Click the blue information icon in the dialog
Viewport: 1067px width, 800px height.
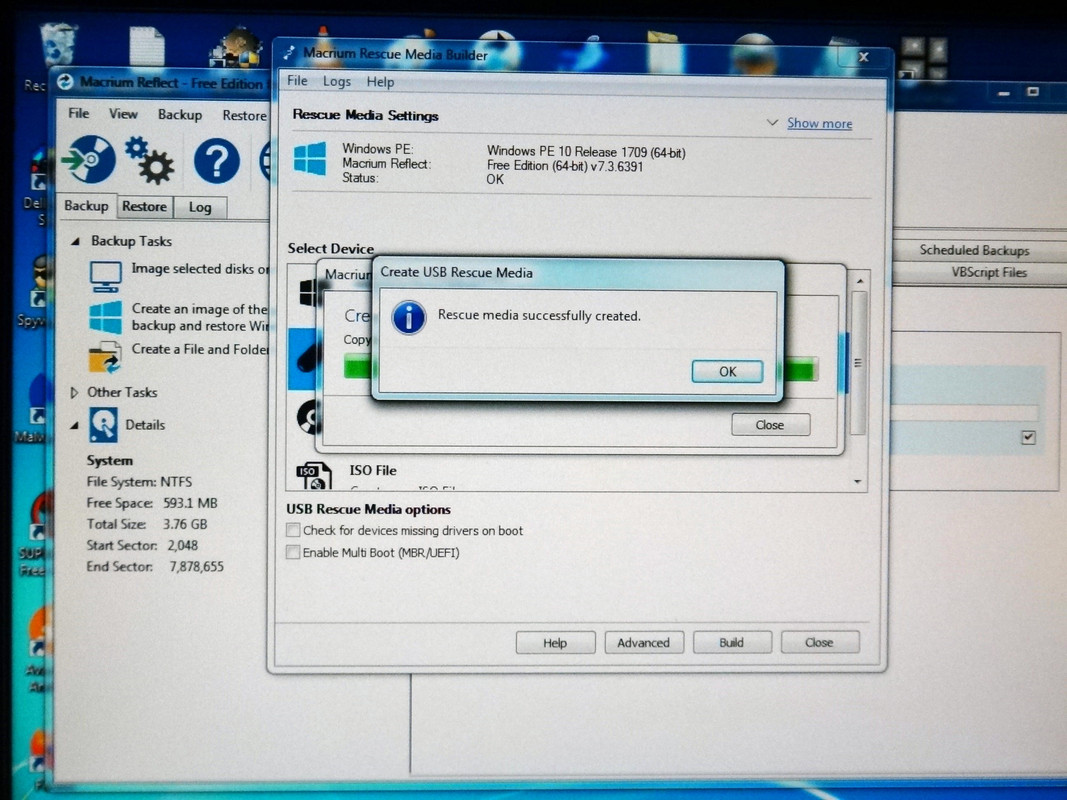[409, 317]
